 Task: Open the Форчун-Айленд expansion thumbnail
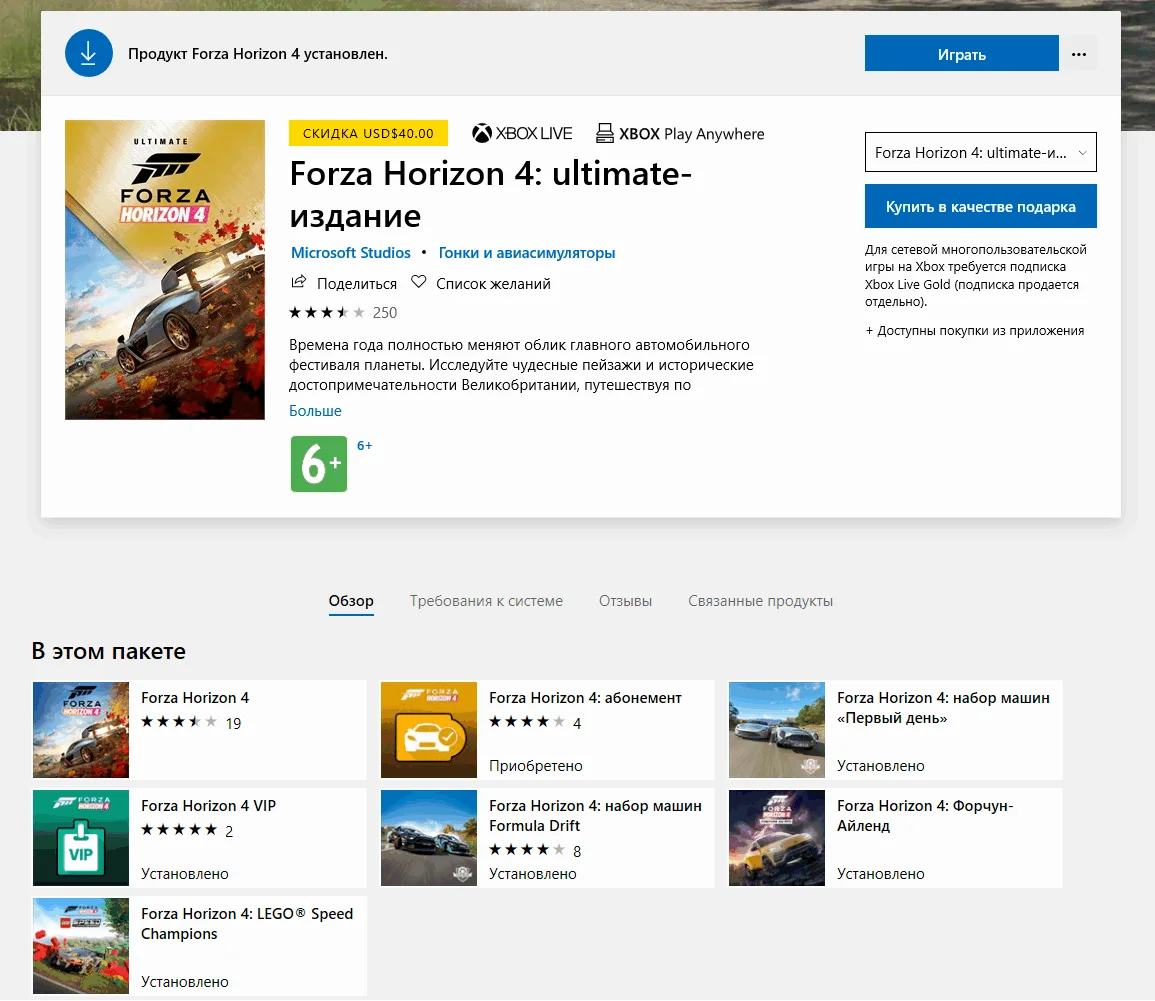776,837
